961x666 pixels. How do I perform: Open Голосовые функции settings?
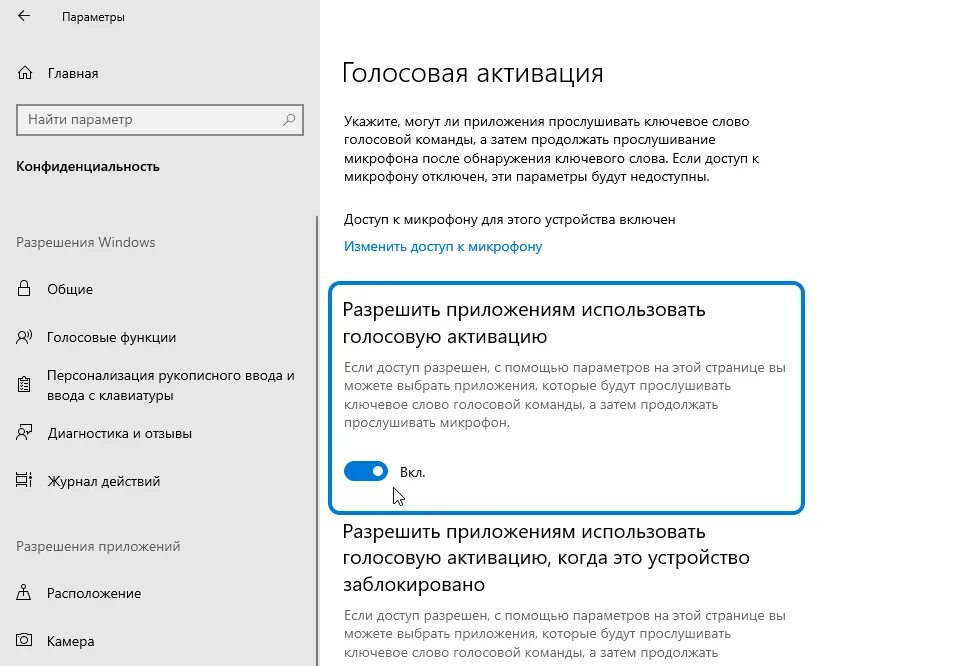112,337
